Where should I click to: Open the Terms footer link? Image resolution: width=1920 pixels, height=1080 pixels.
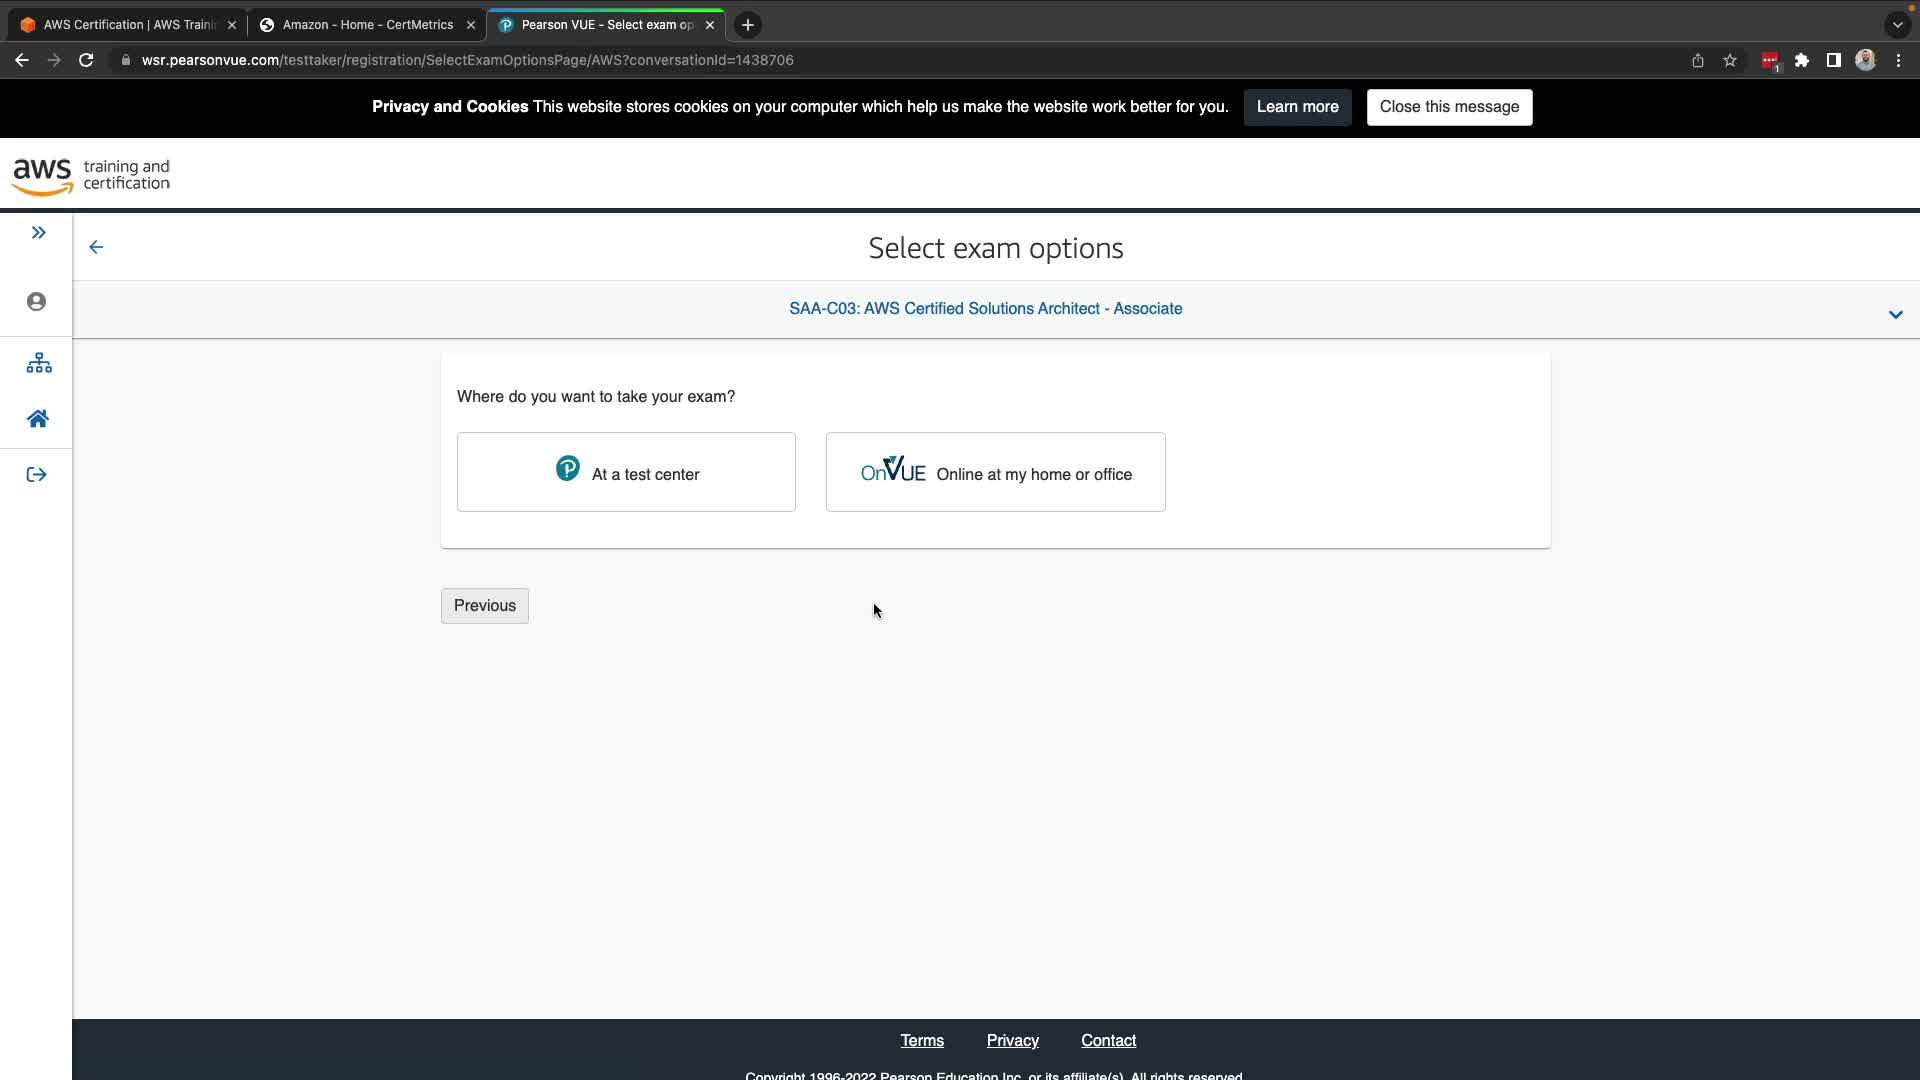click(x=921, y=1041)
